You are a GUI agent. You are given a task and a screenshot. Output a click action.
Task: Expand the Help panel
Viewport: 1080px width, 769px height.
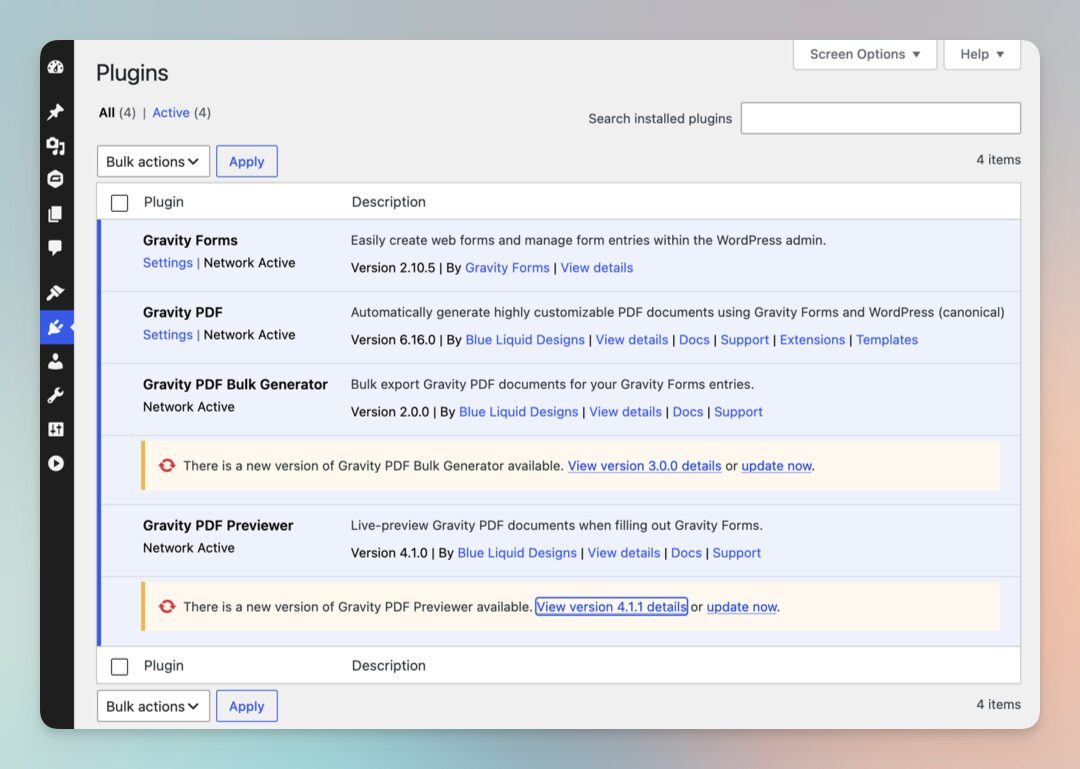click(x=982, y=54)
